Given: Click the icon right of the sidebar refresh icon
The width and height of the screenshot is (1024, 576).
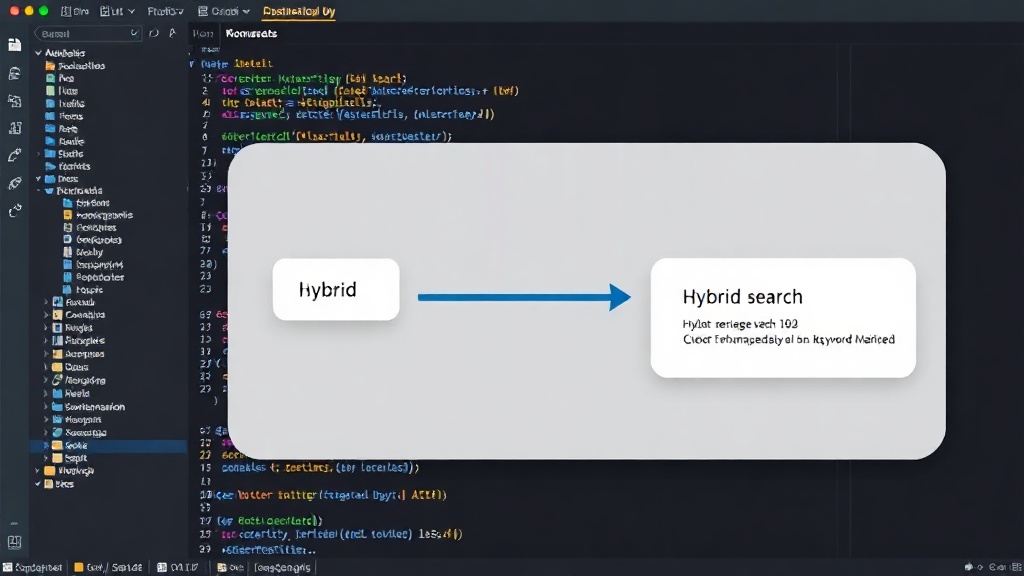Looking at the screenshot, I should tap(172, 33).
